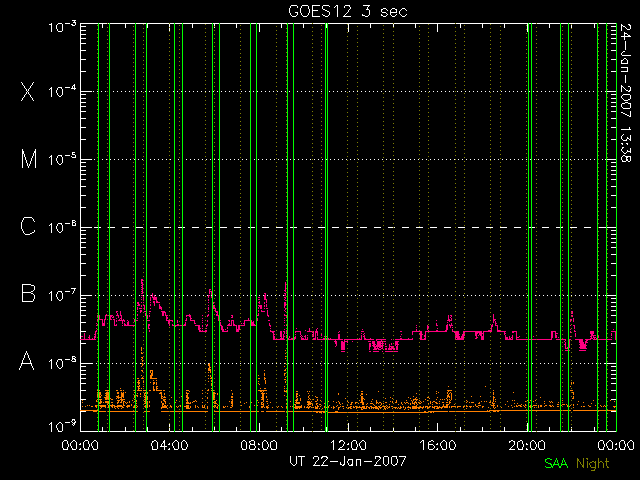This screenshot has height=480, width=640.
Task: Click the 10⁻⁶ y-axis tick label
Action: [x=62, y=227]
